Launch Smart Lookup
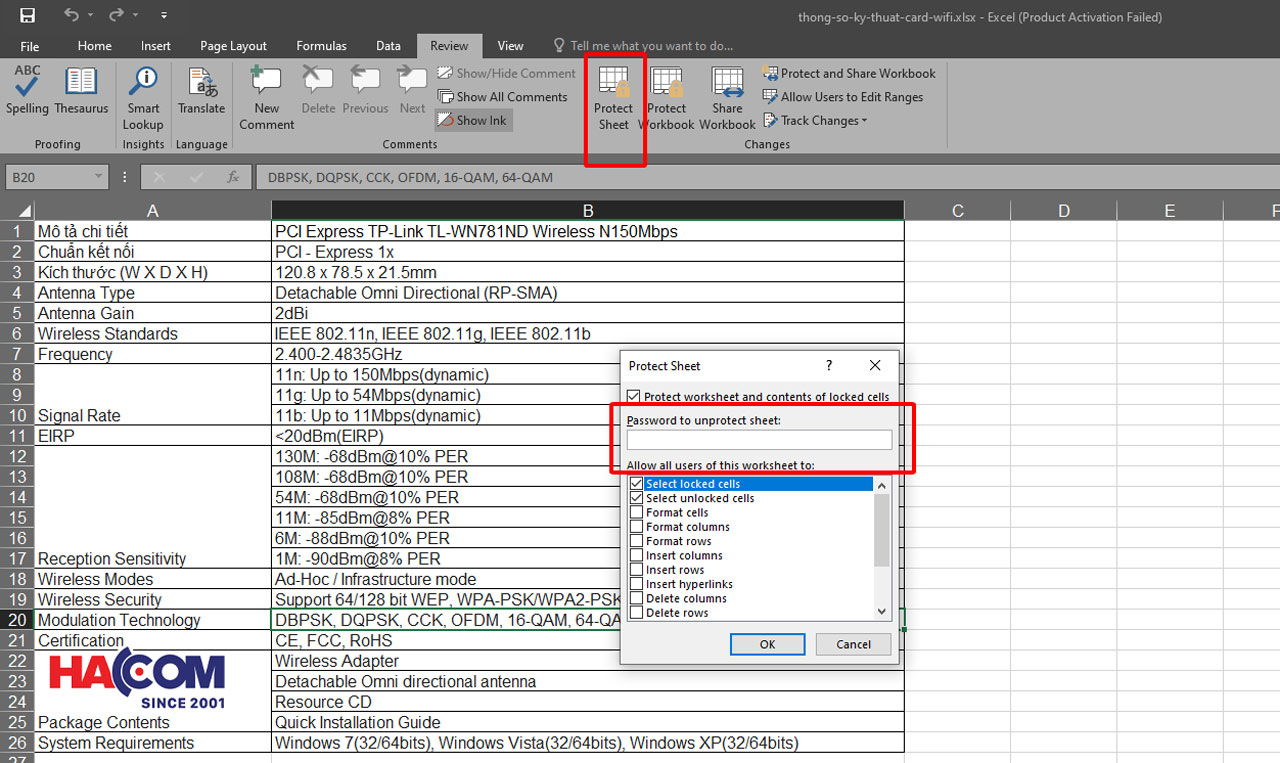Image resolution: width=1280 pixels, height=763 pixels. pos(142,95)
